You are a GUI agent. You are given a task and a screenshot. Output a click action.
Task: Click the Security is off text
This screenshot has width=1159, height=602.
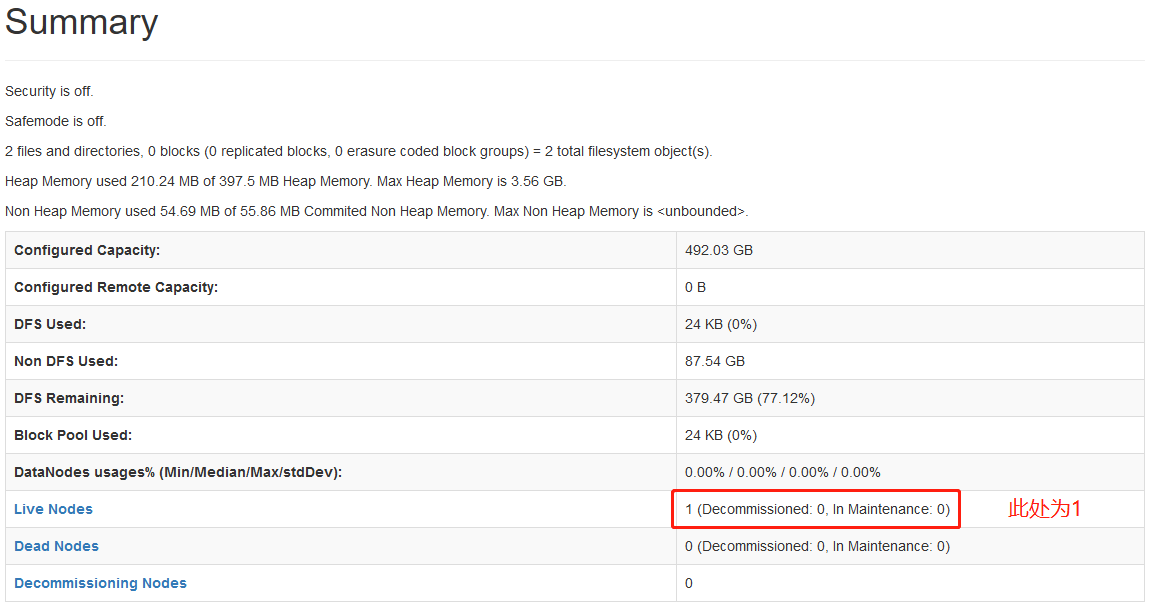pyautogui.click(x=50, y=91)
